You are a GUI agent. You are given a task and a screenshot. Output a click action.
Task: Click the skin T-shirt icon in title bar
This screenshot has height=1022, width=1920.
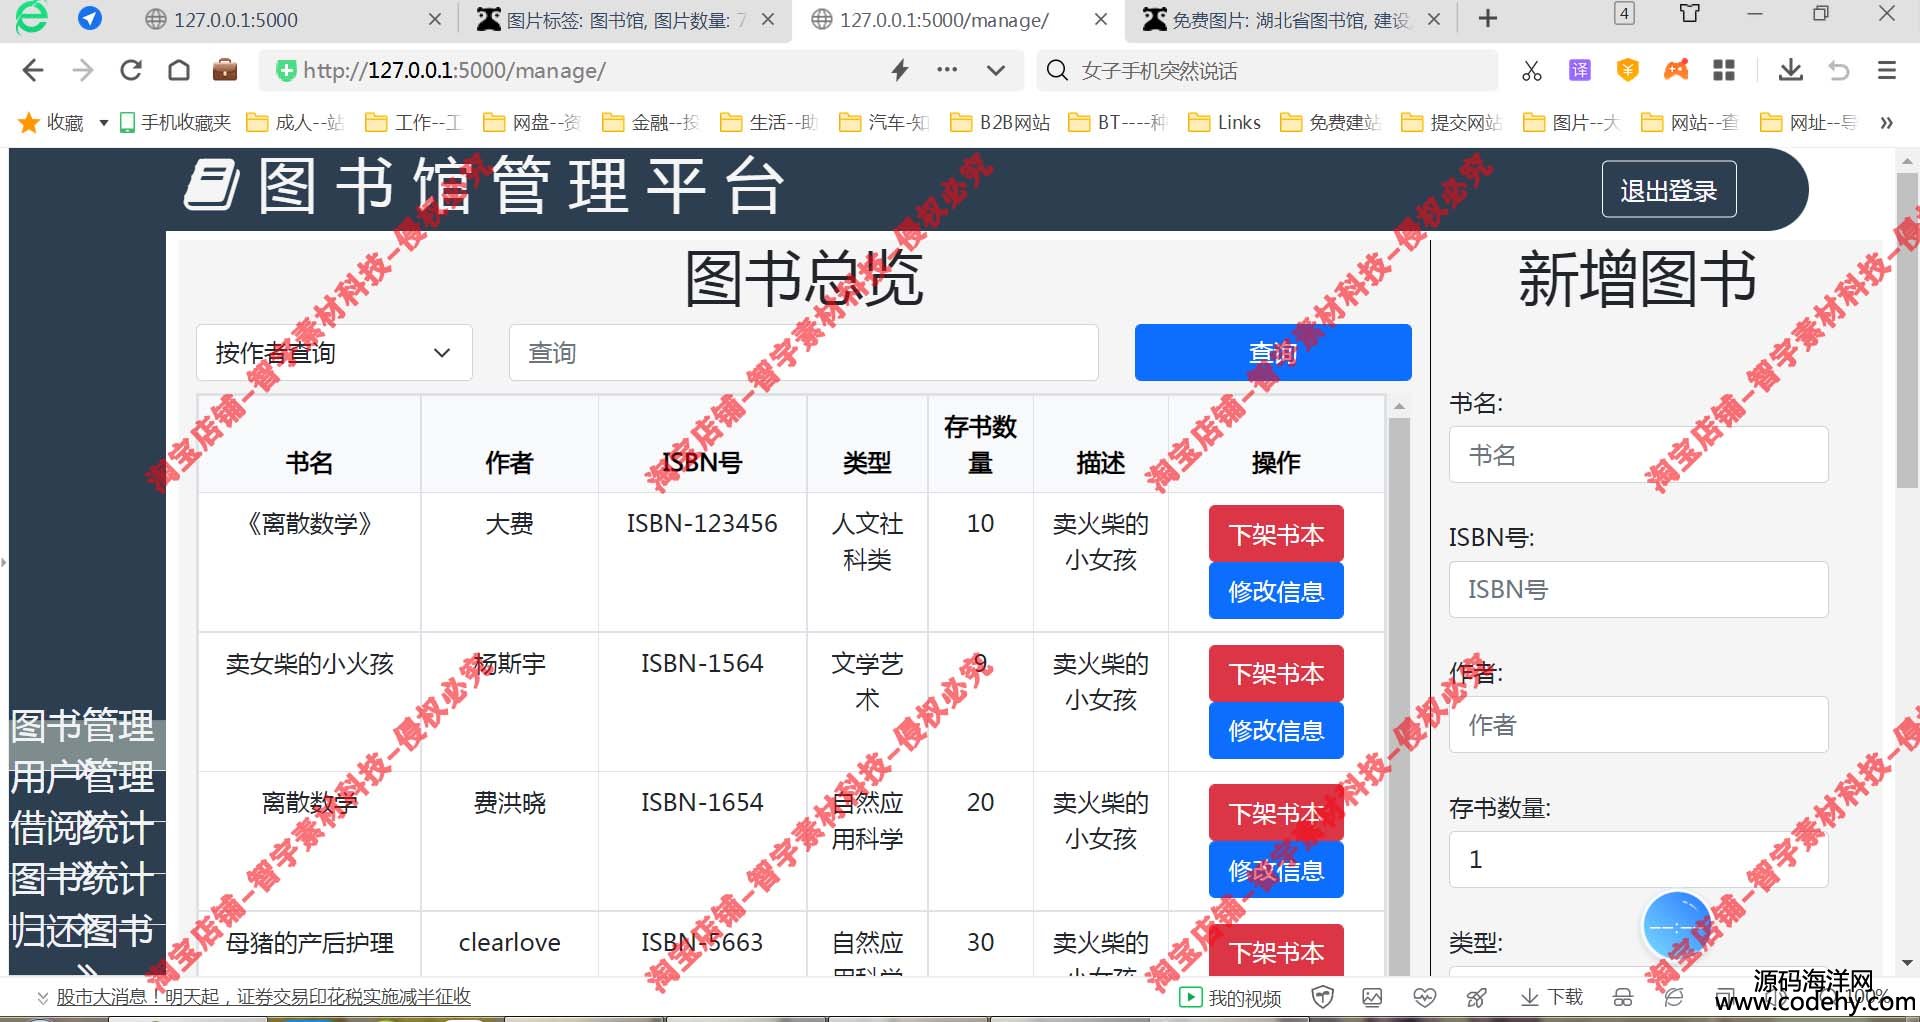coord(1690,14)
